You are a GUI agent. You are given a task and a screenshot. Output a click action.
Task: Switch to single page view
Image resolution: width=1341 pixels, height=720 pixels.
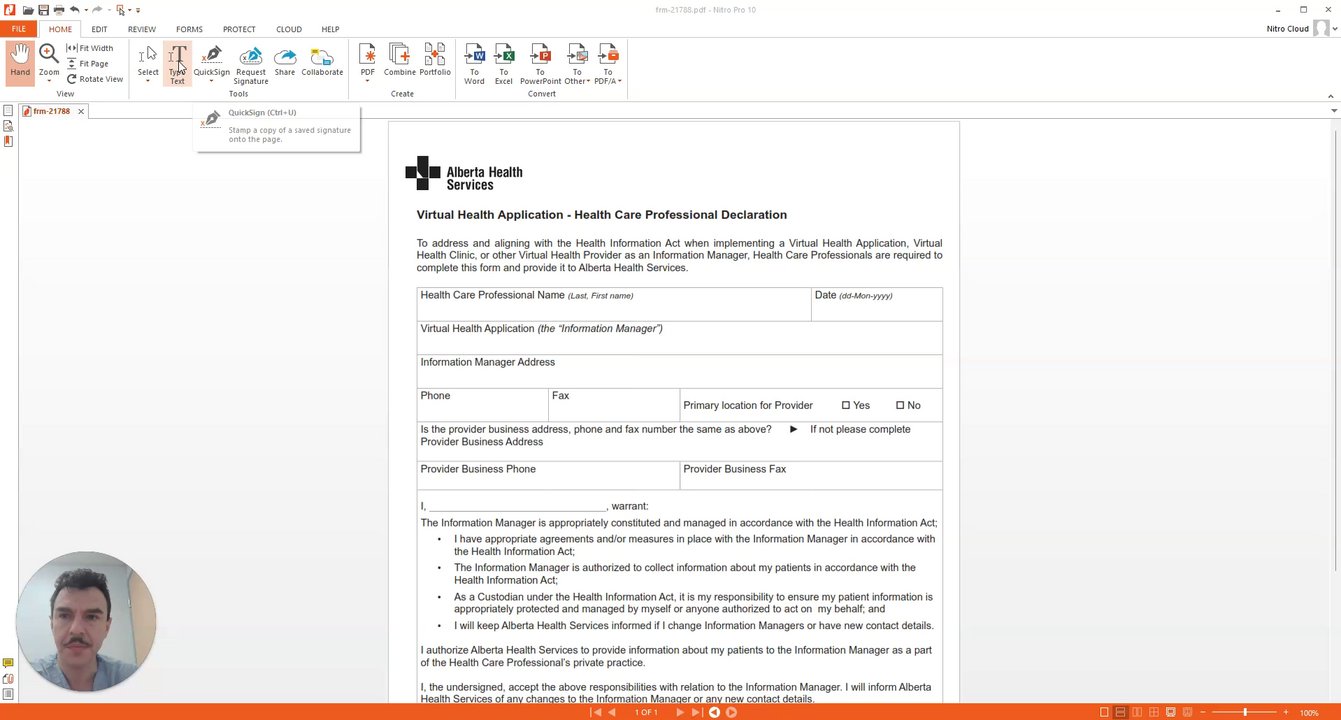click(1104, 712)
